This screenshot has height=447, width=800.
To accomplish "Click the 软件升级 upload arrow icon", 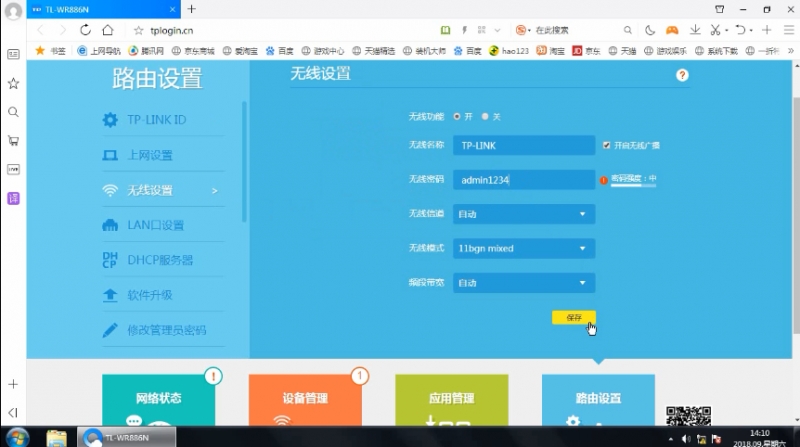I will point(110,295).
